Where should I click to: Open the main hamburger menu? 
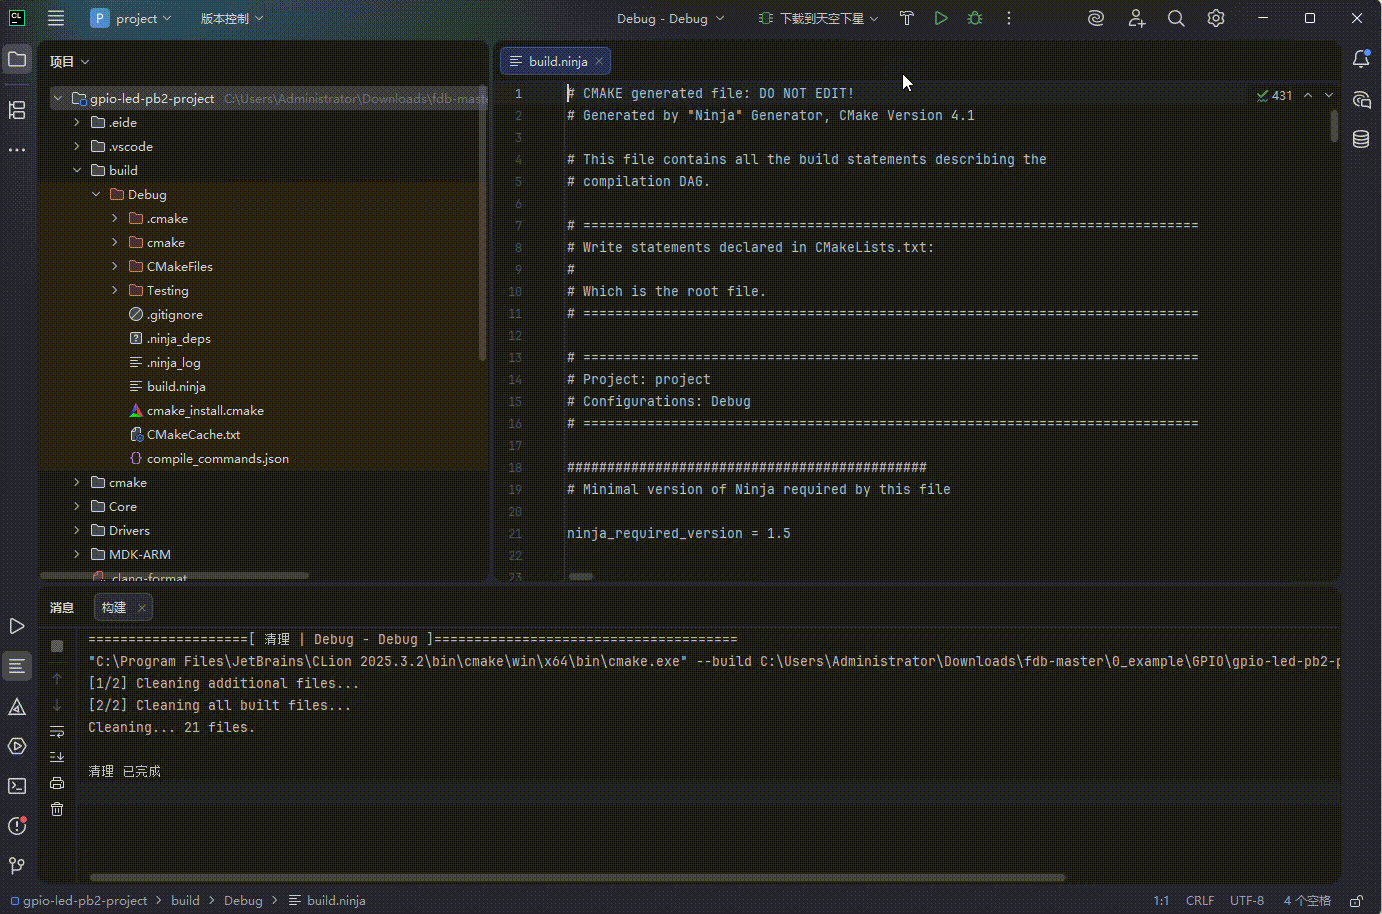[x=56, y=18]
